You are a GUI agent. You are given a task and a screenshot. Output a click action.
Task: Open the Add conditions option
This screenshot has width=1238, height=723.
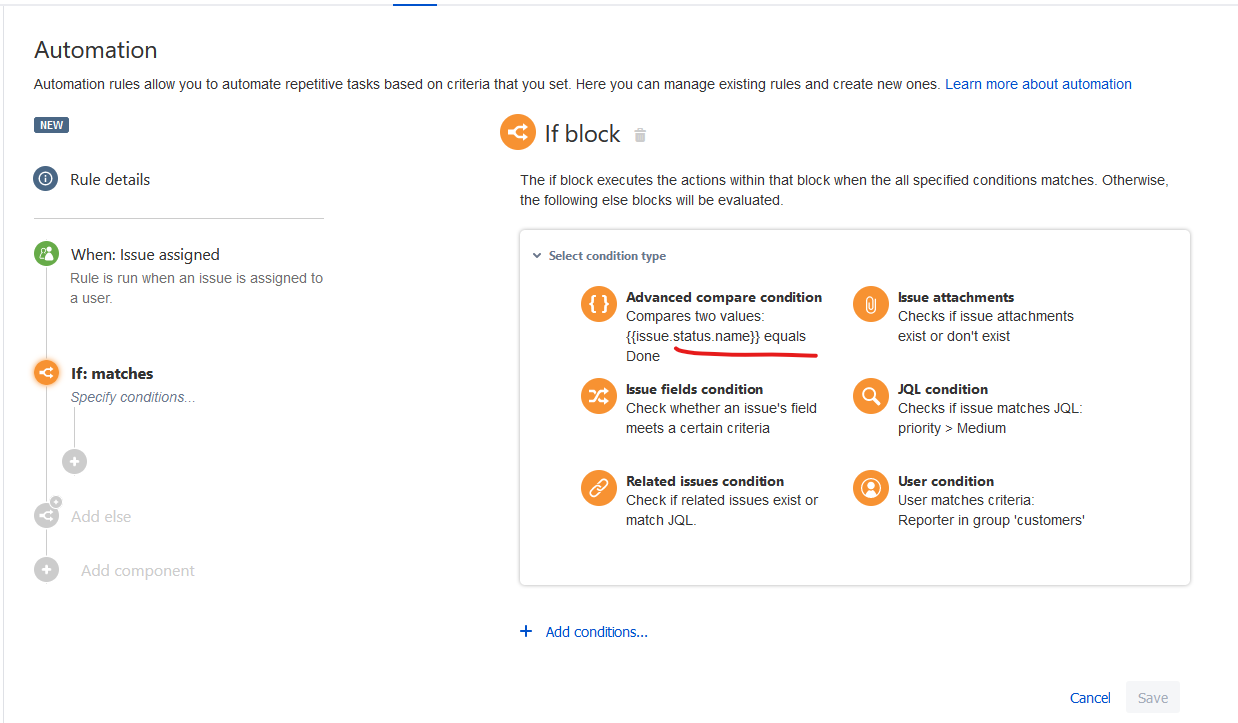(x=596, y=632)
